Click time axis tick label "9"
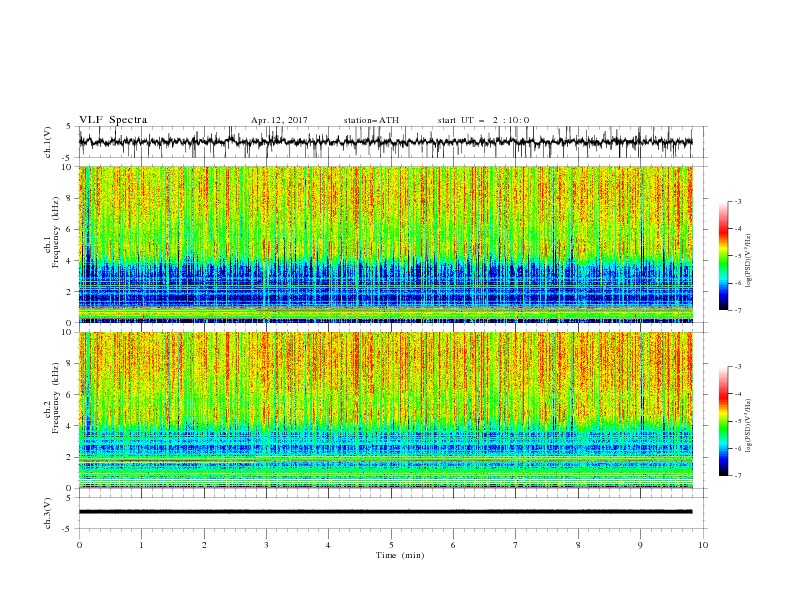Viewport: 792px width, 612px height. tap(640, 545)
